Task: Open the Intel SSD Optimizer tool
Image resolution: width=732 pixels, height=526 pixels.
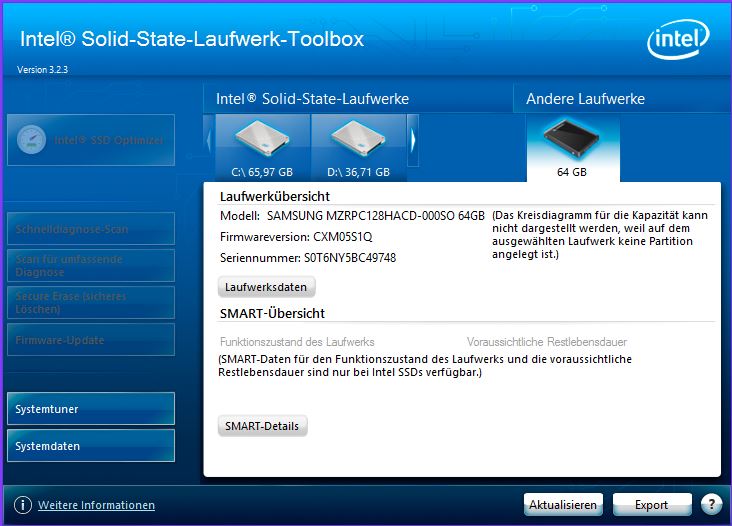Action: [x=91, y=140]
